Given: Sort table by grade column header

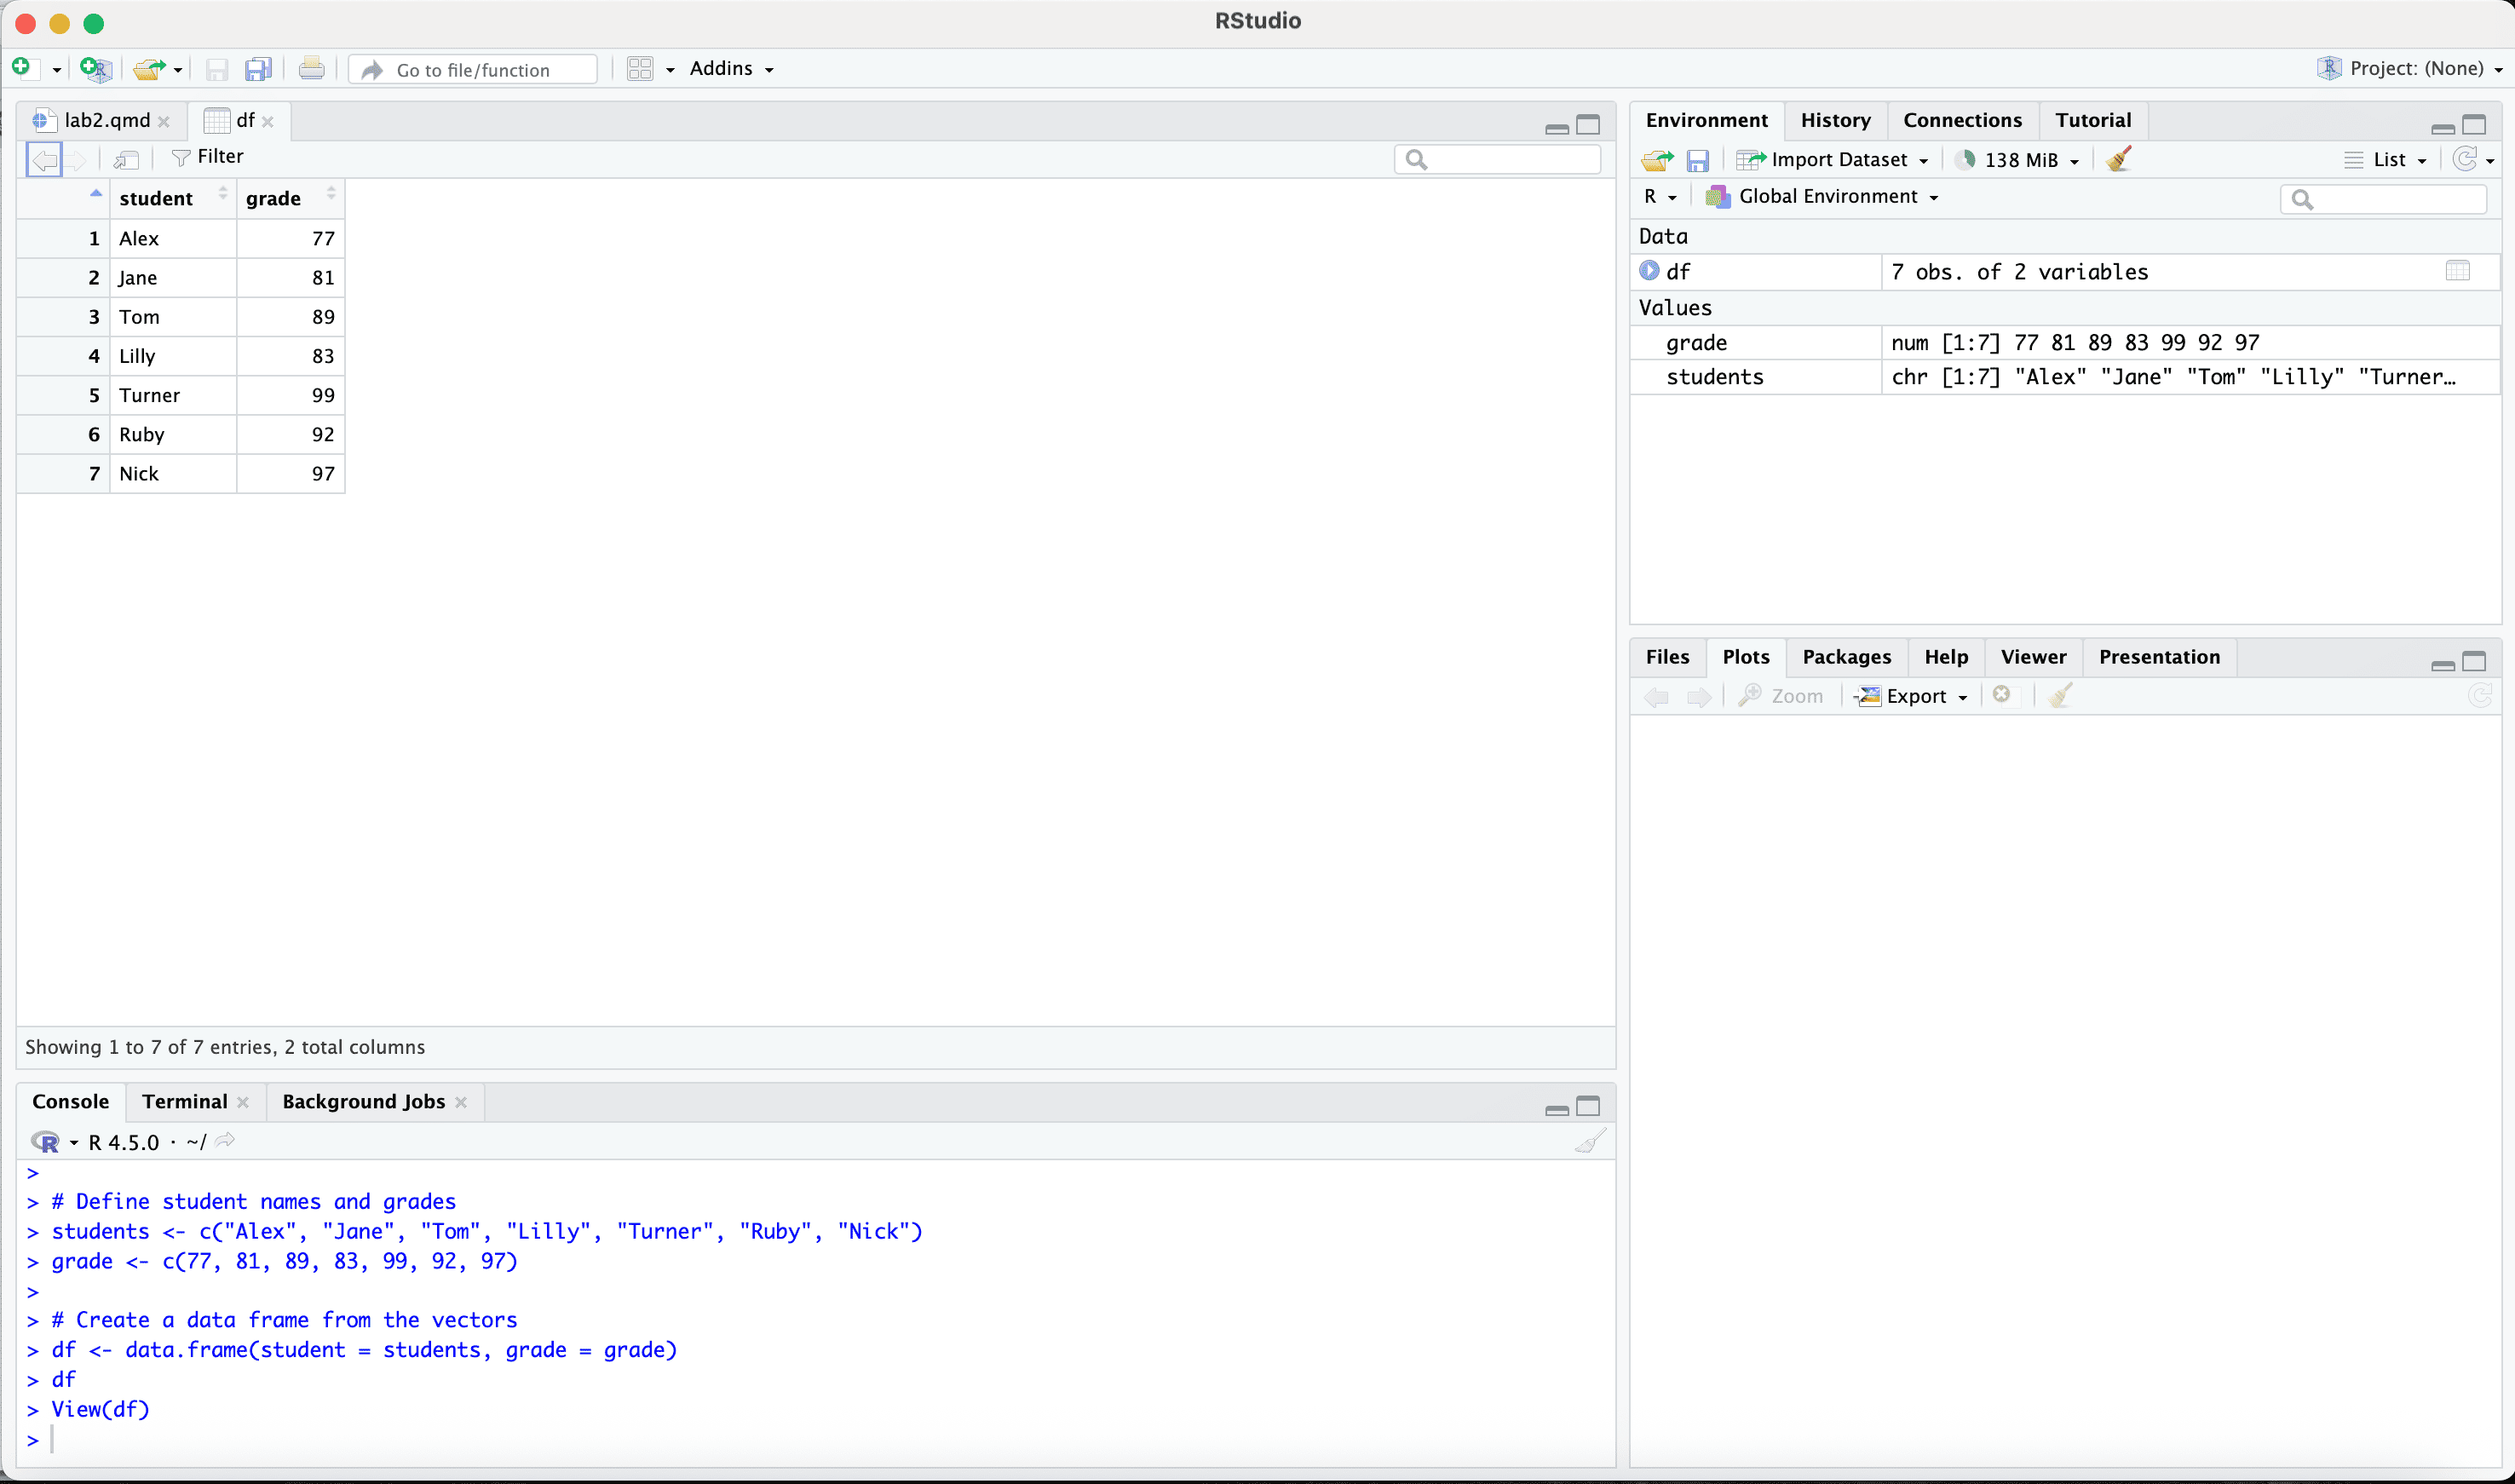Looking at the screenshot, I should pyautogui.click(x=273, y=198).
